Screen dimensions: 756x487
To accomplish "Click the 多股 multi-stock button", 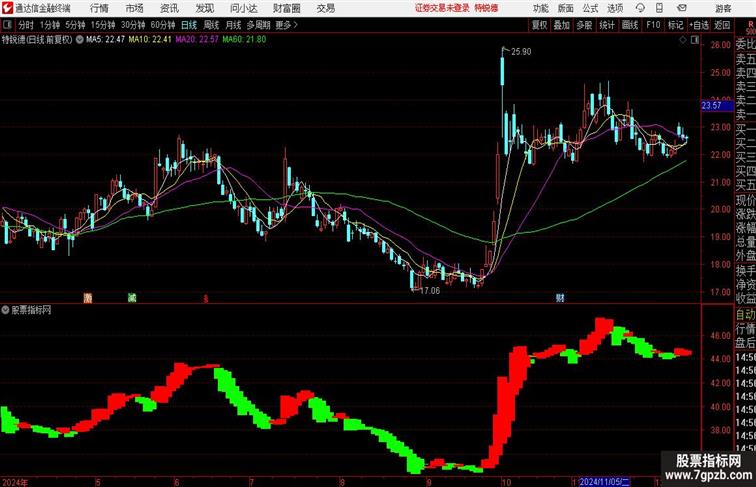I will pos(584,25).
